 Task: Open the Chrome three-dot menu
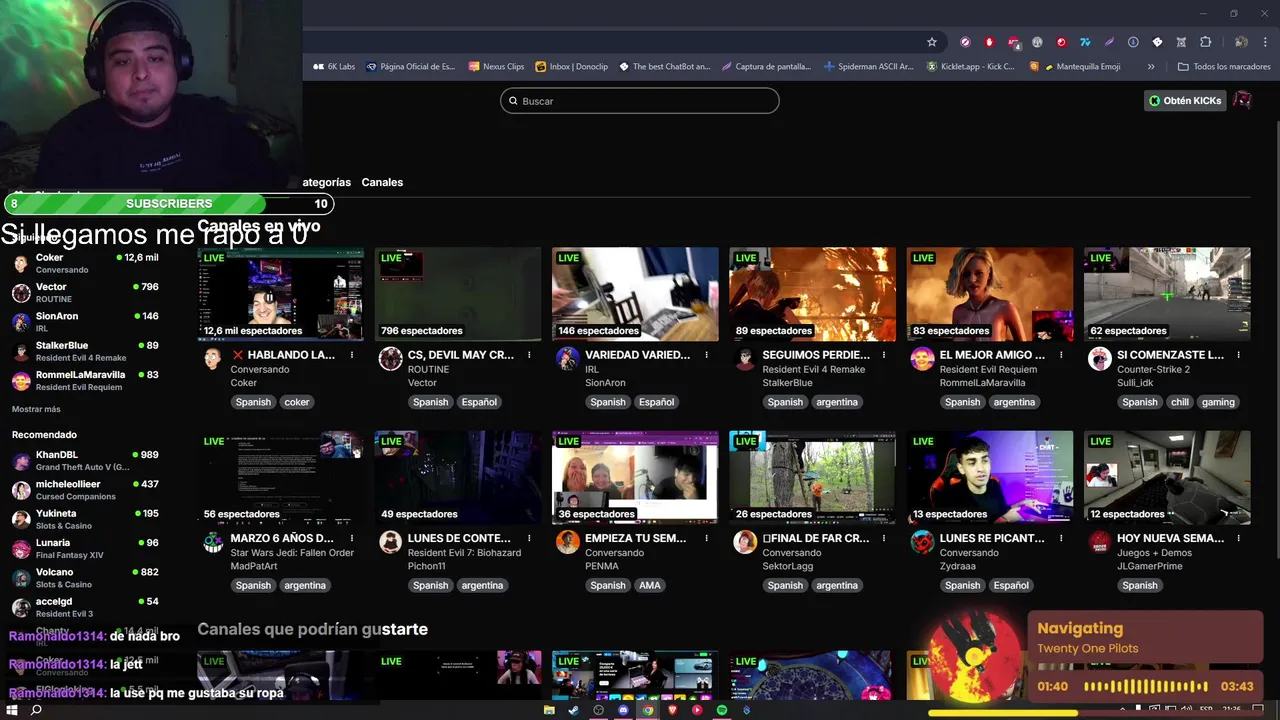coord(1265,42)
